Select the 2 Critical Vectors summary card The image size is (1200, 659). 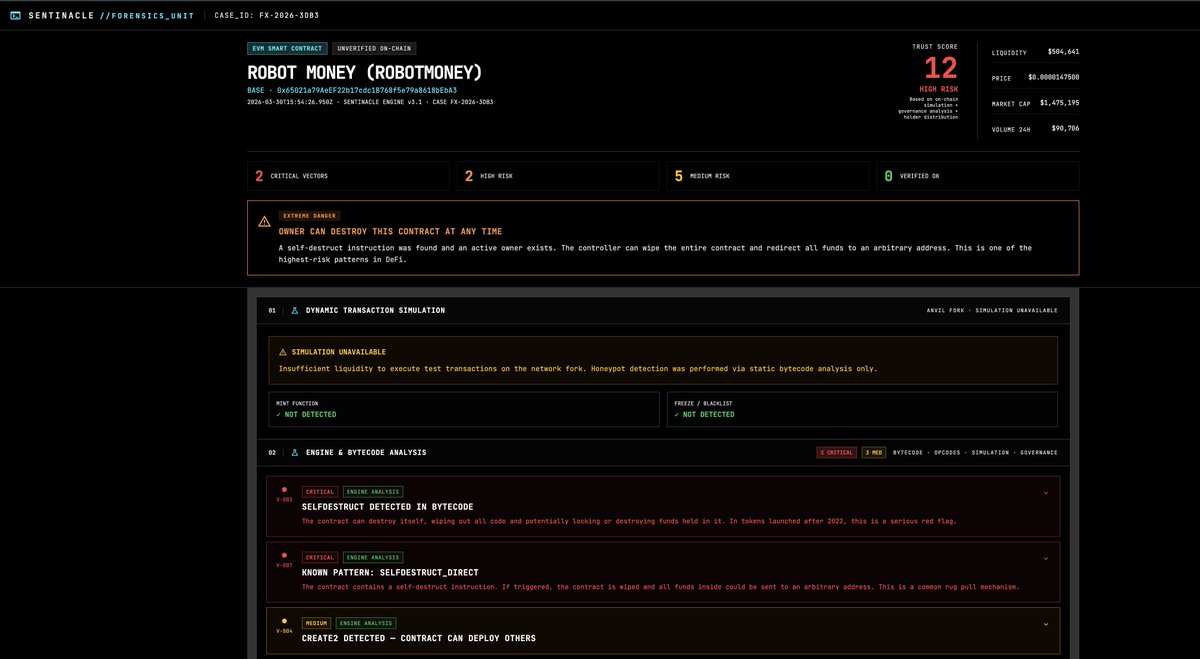point(348,176)
